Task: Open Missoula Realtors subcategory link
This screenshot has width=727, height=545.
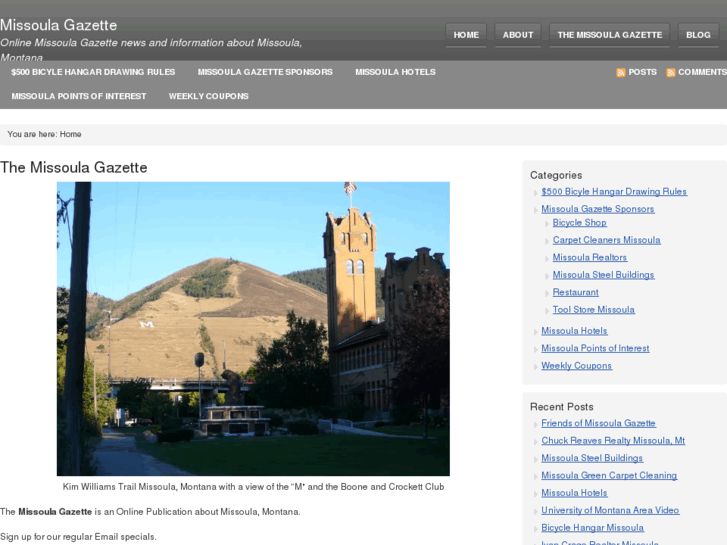Action: tap(590, 257)
